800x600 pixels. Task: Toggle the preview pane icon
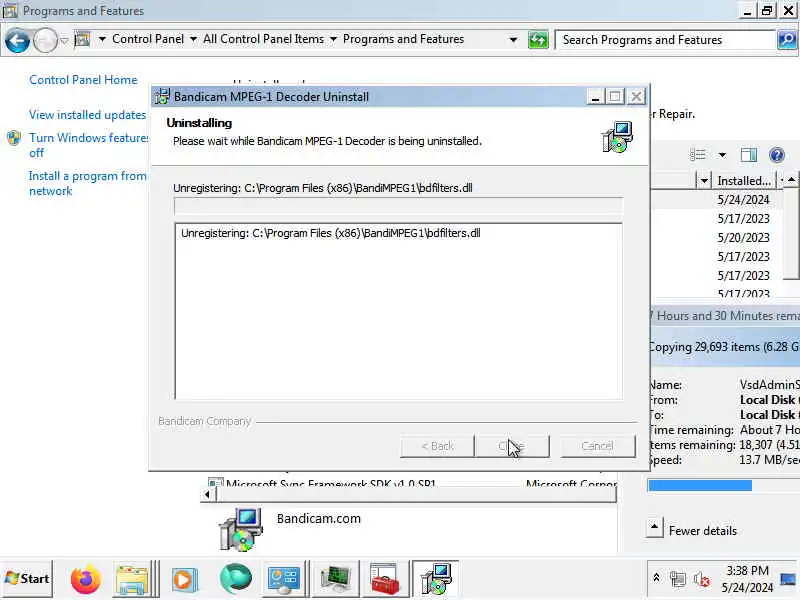748,155
